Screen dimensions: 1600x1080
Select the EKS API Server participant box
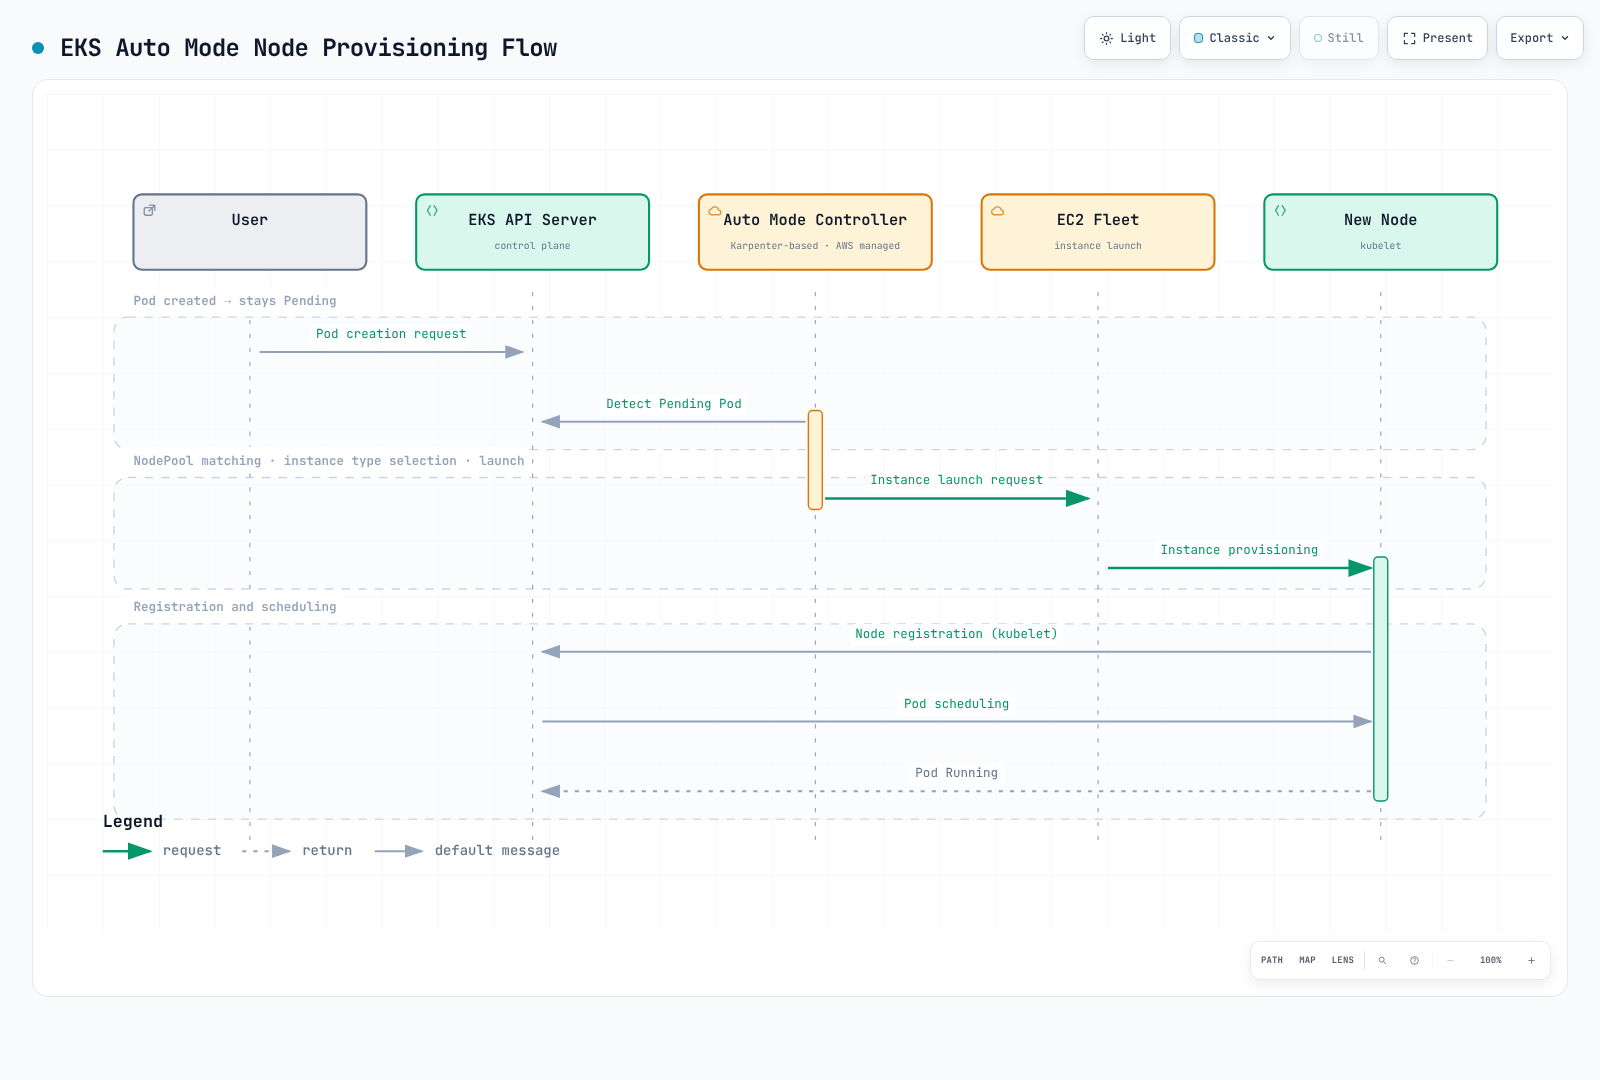coord(533,232)
